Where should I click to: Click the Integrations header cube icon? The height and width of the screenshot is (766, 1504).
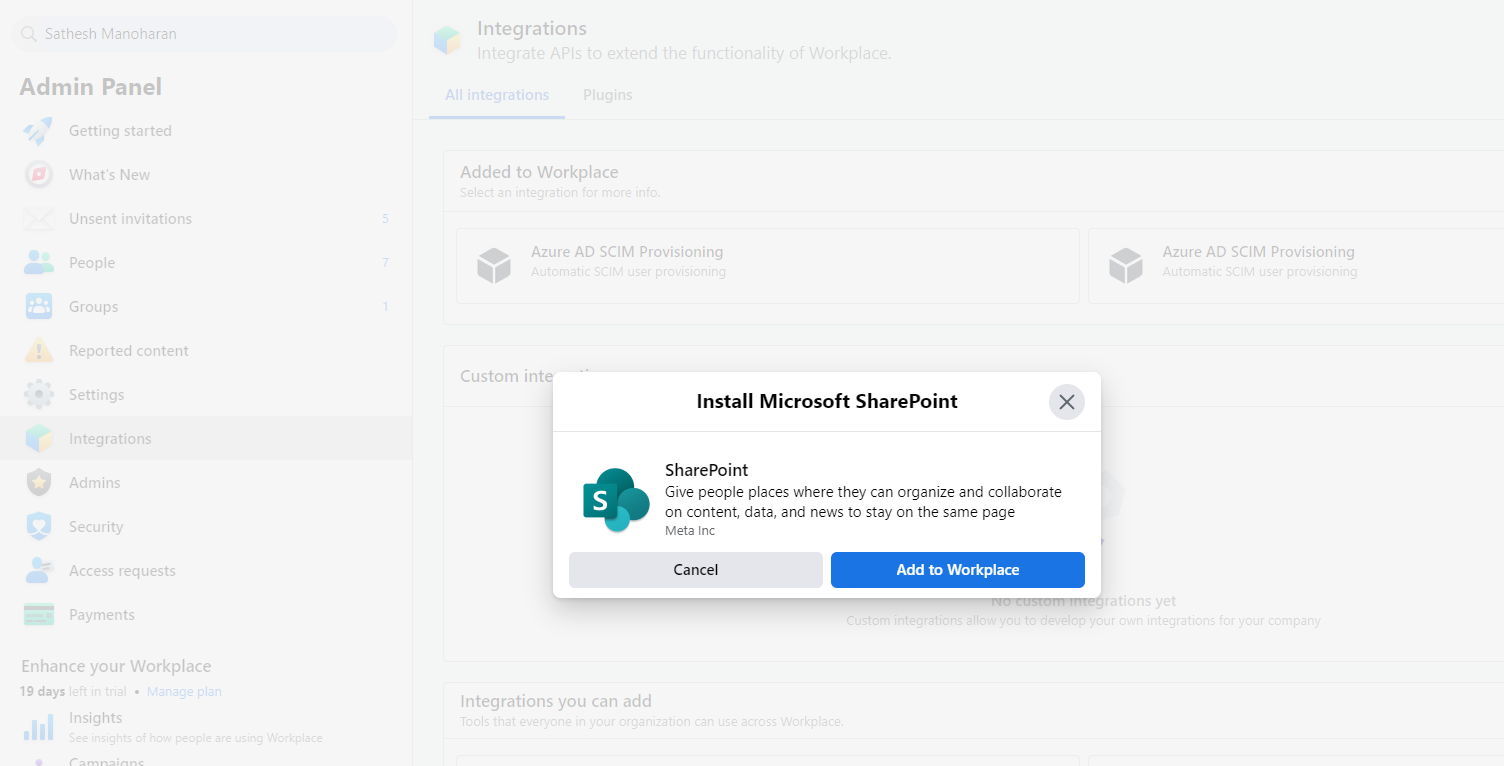coord(446,40)
